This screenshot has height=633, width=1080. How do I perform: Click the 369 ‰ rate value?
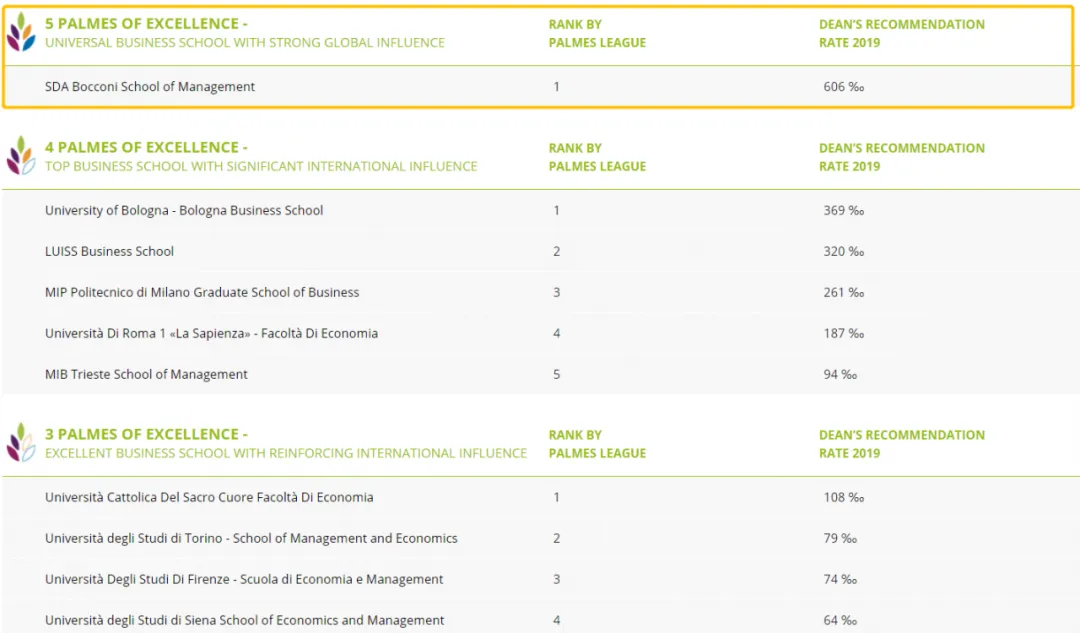(x=844, y=210)
